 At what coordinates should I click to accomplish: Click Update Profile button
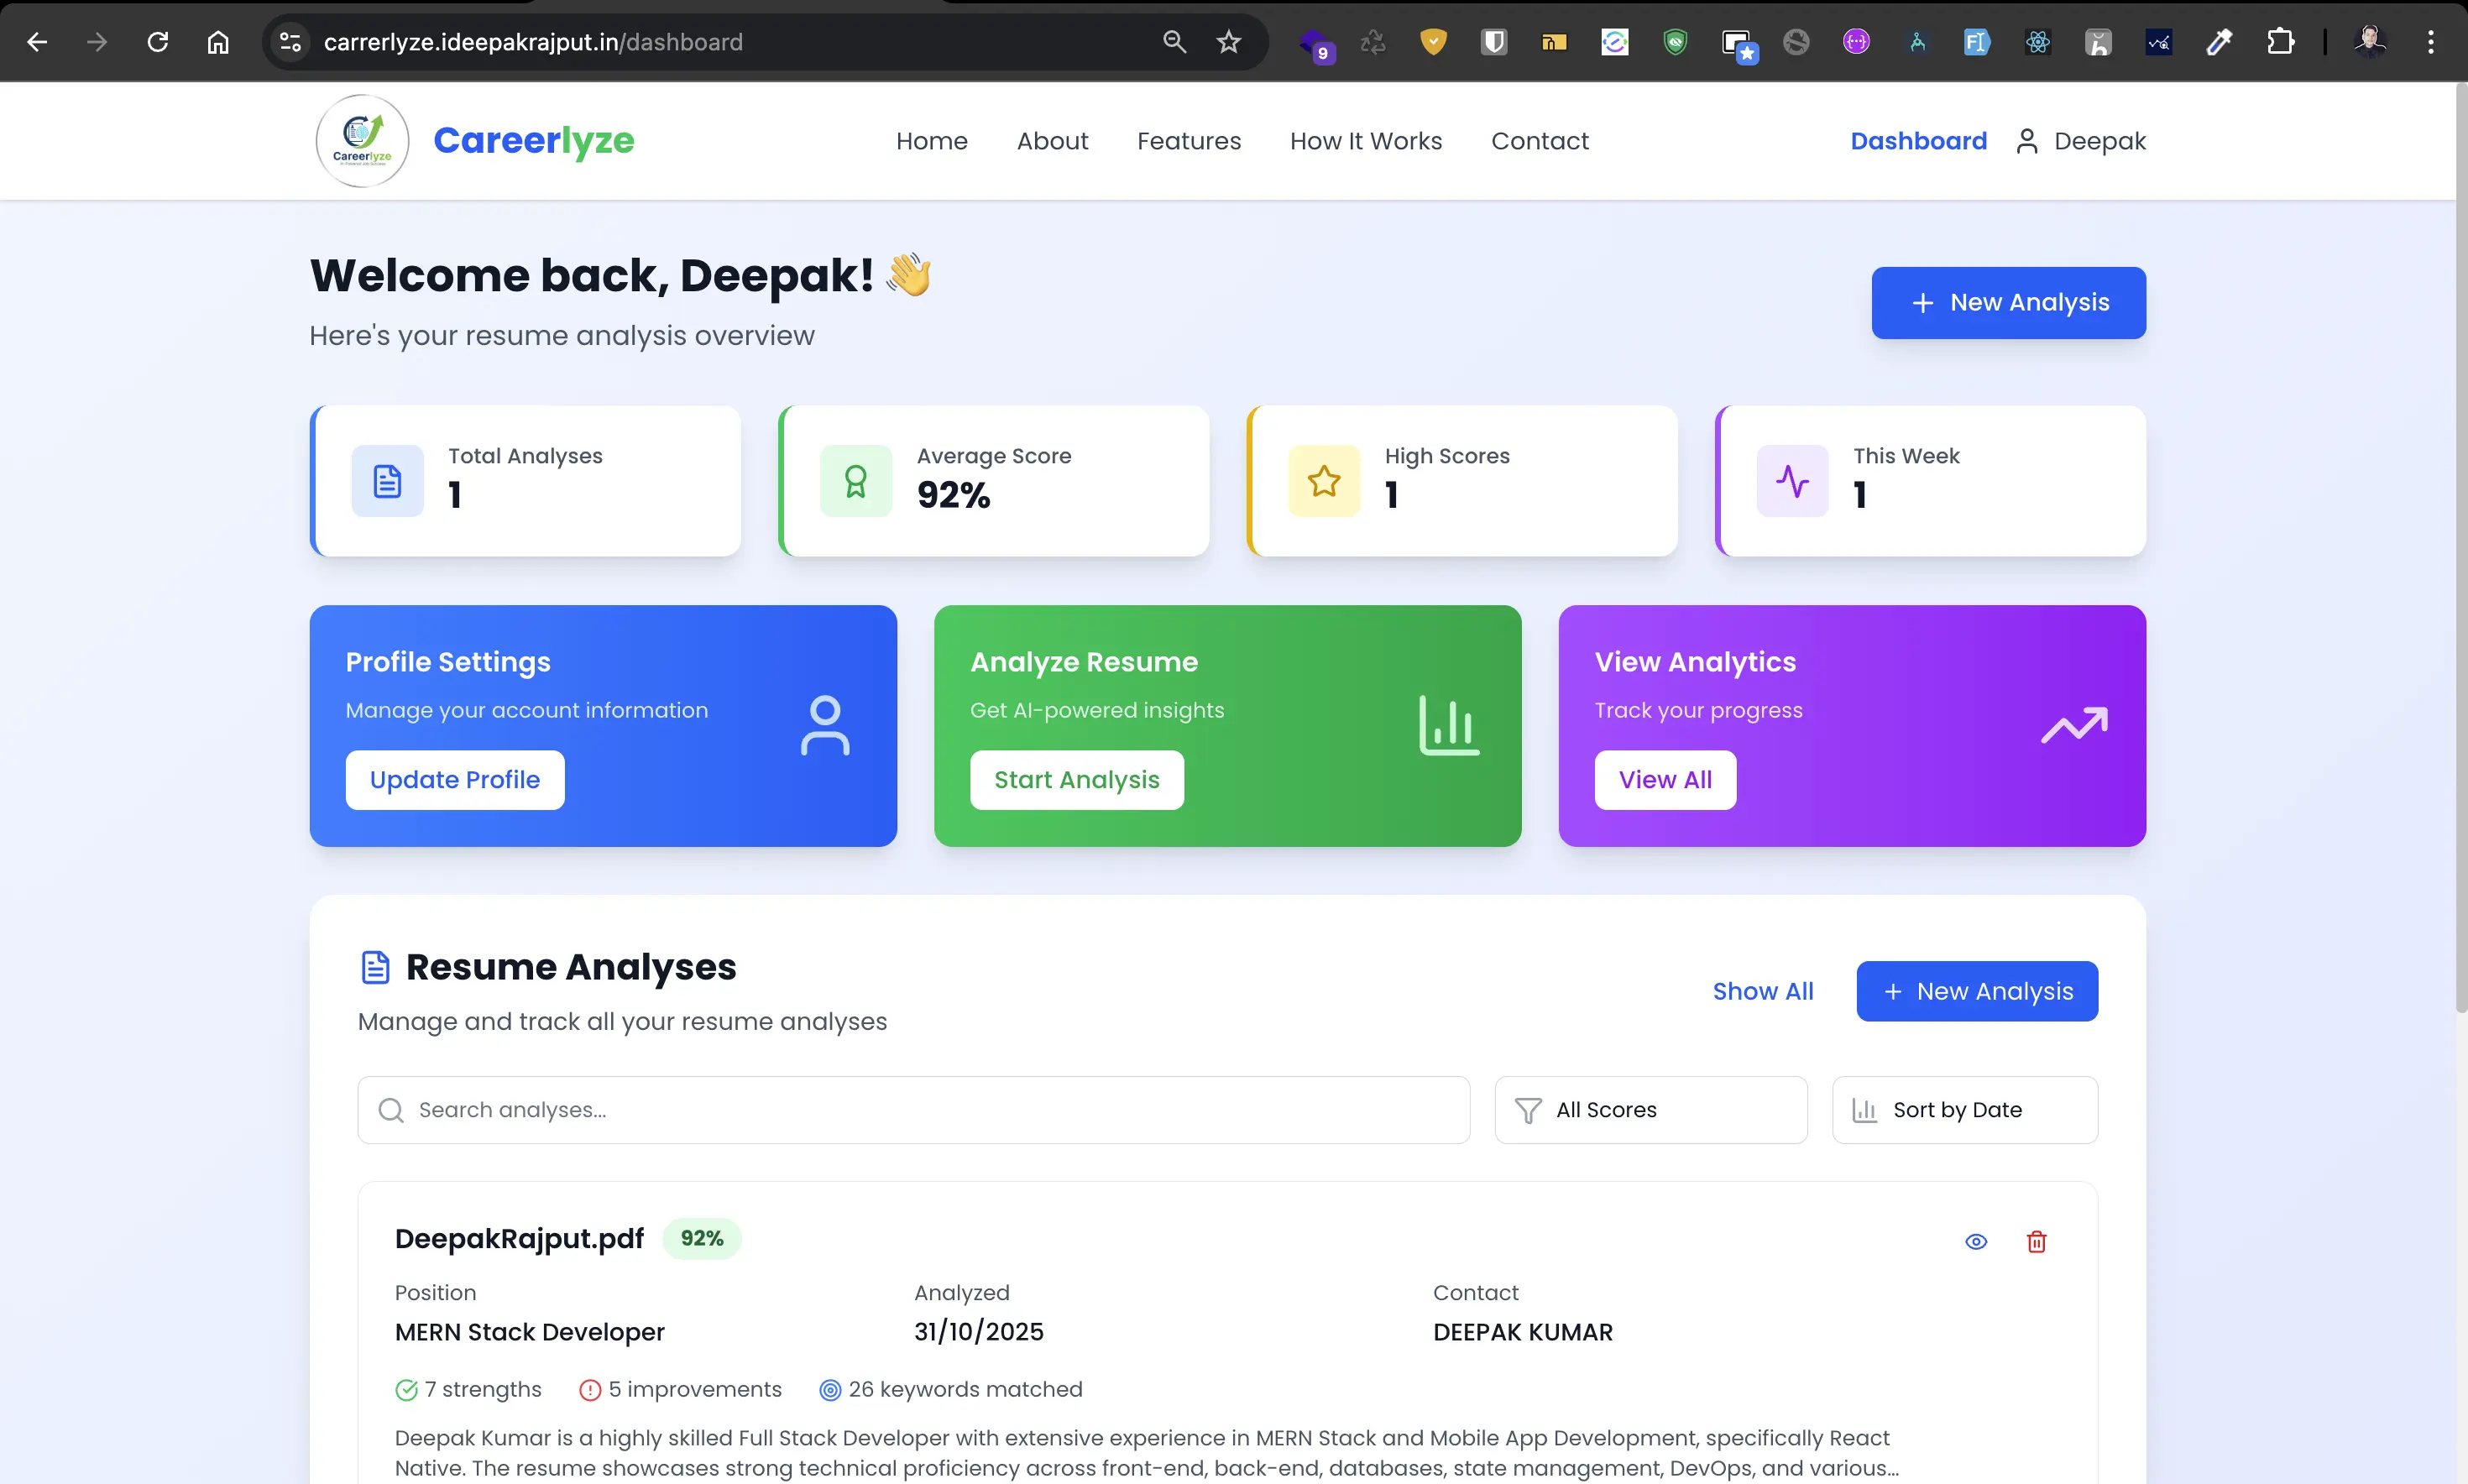tap(455, 780)
